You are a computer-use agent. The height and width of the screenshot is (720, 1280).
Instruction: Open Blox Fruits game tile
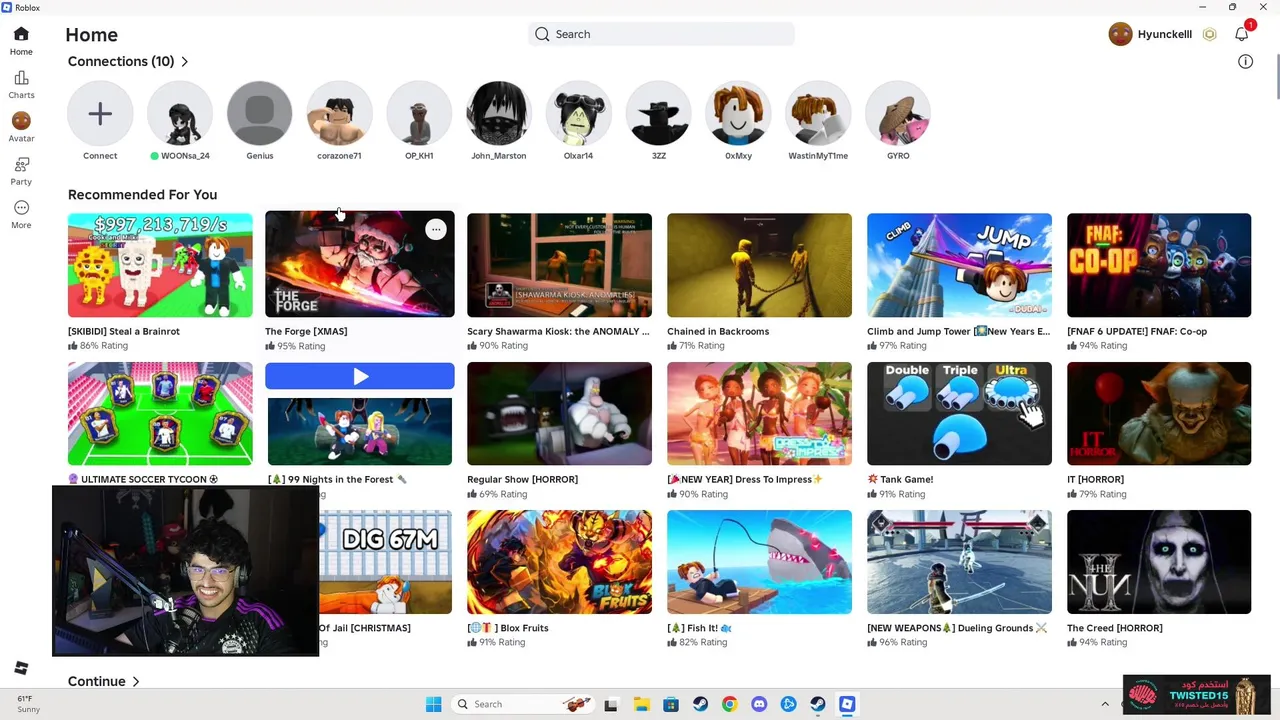tap(559, 562)
